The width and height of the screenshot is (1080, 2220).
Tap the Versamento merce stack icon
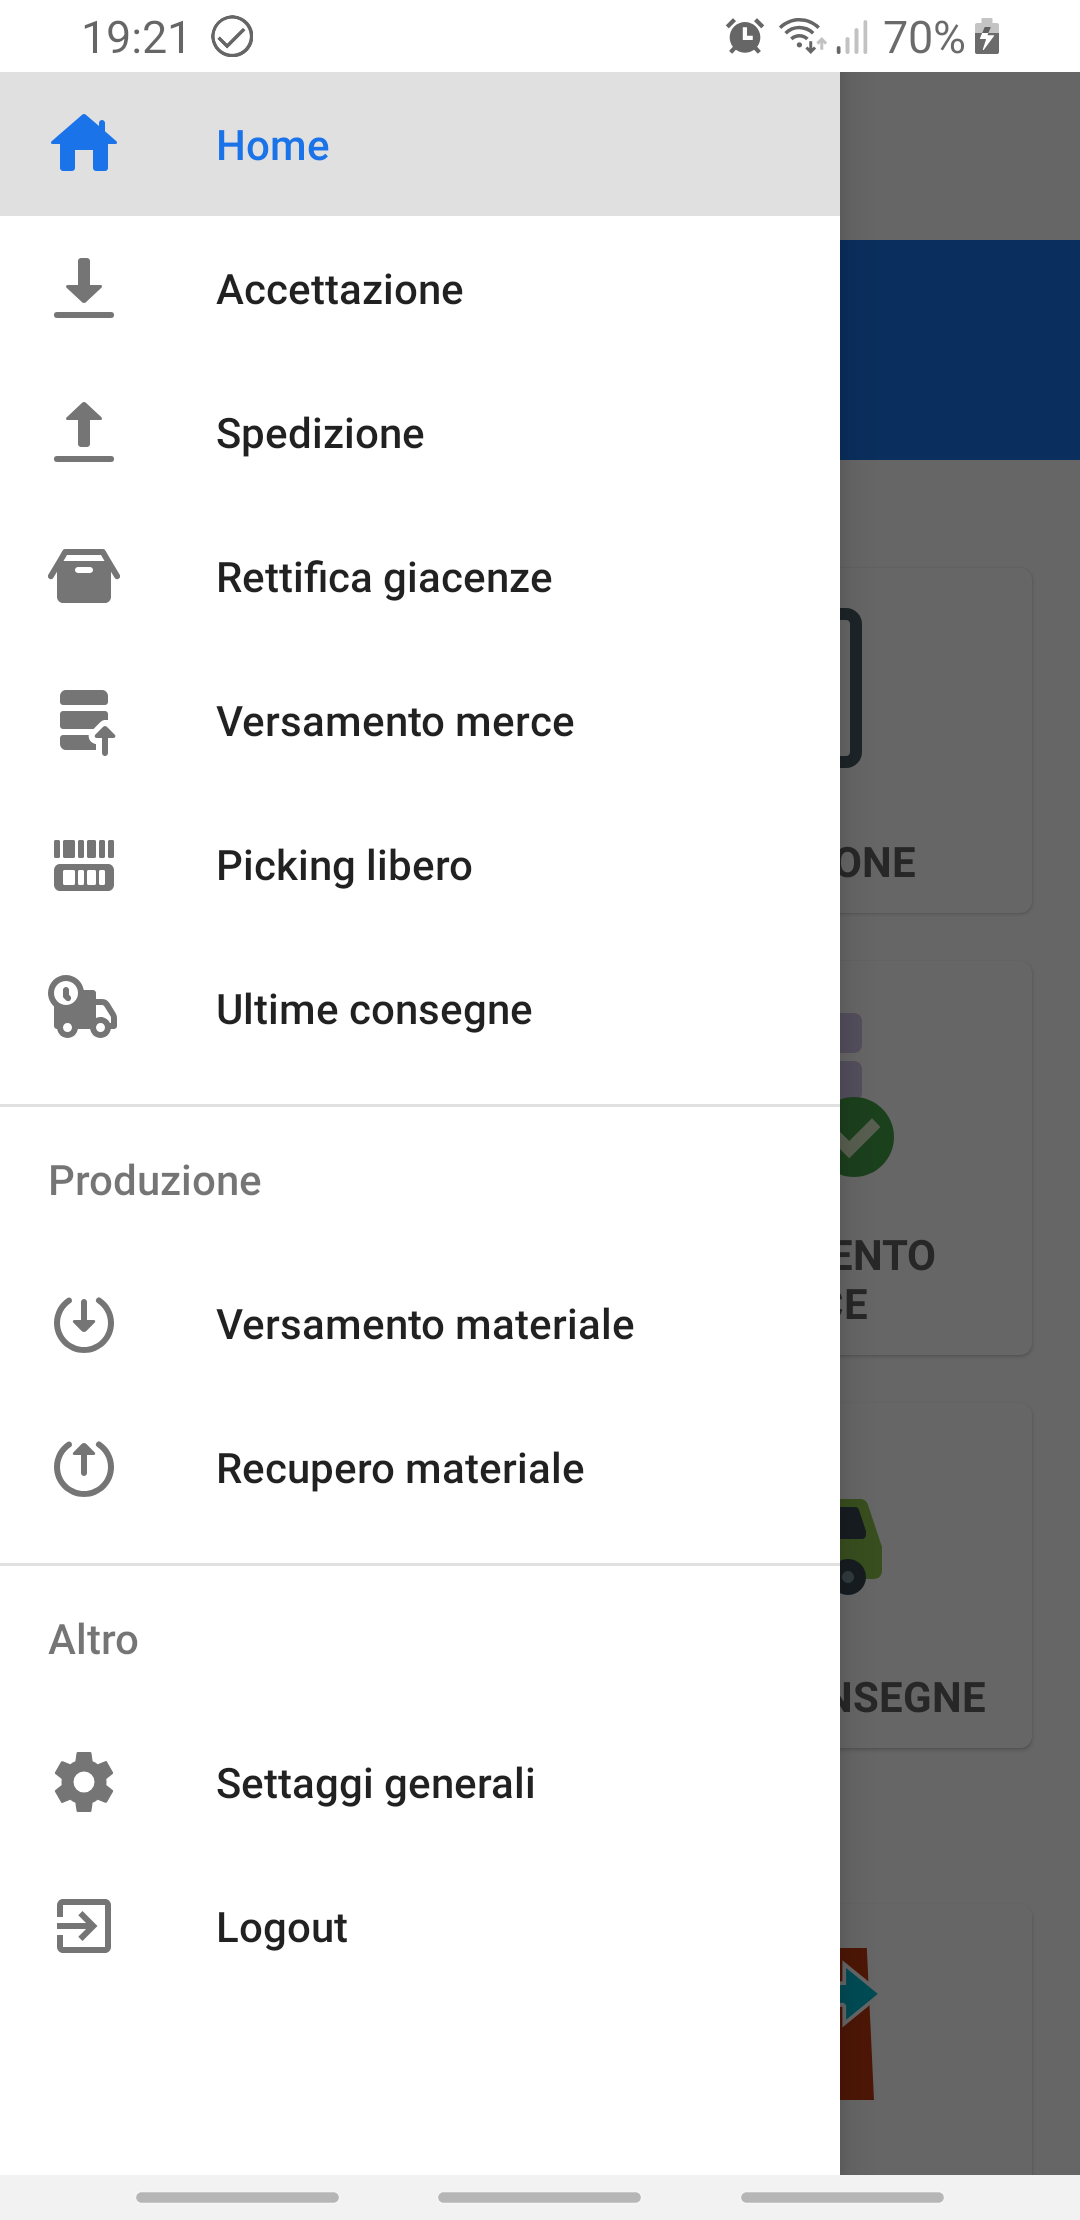[86, 721]
